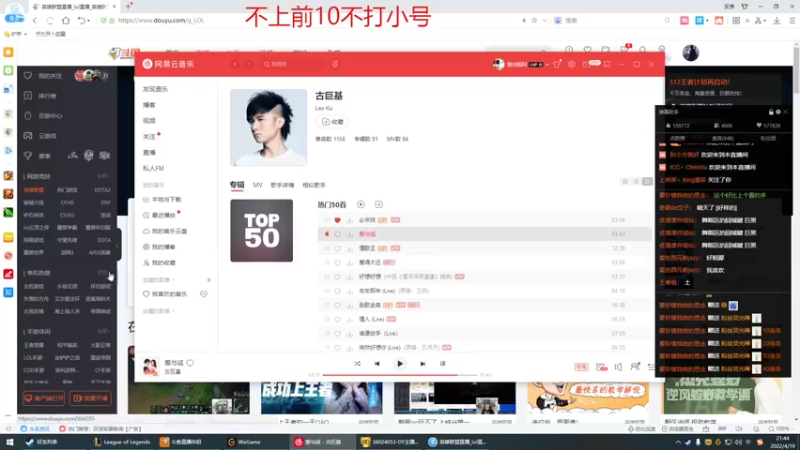Like the song 情歌王

(337, 248)
